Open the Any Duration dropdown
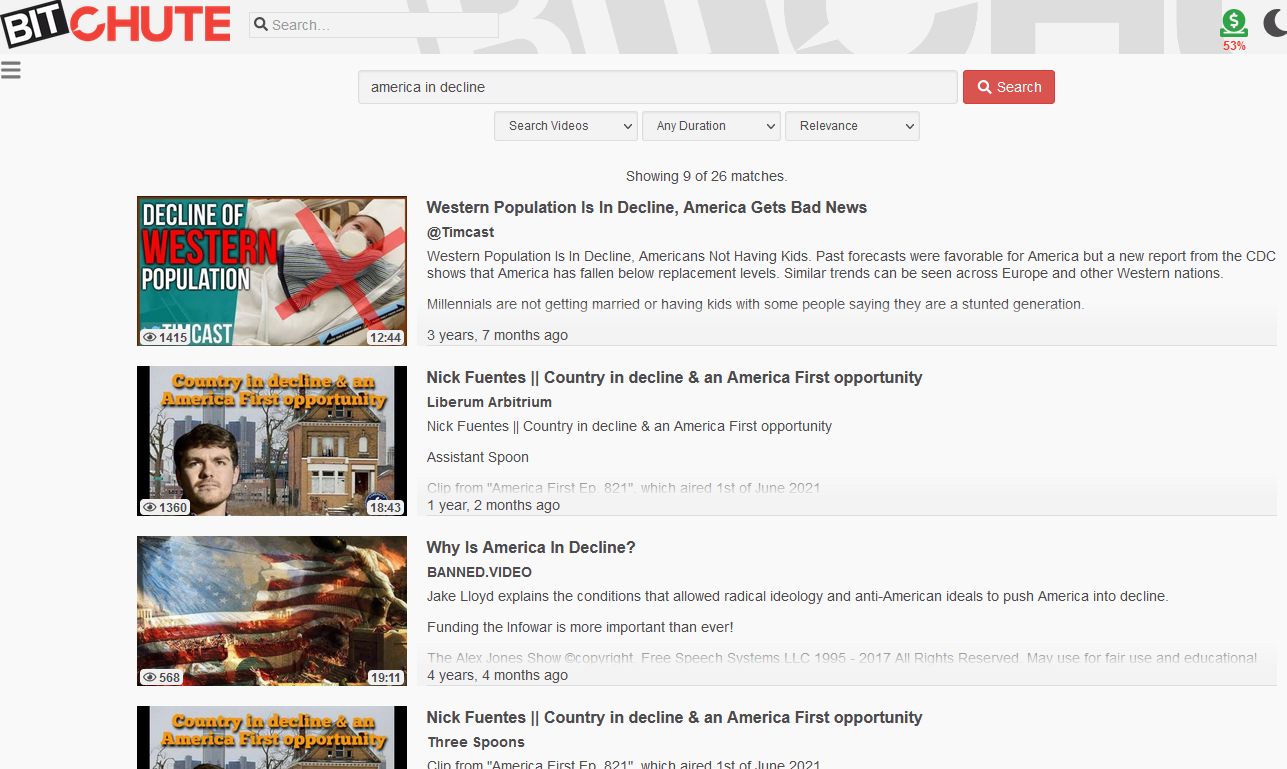Viewport: 1287px width, 769px height. click(711, 126)
